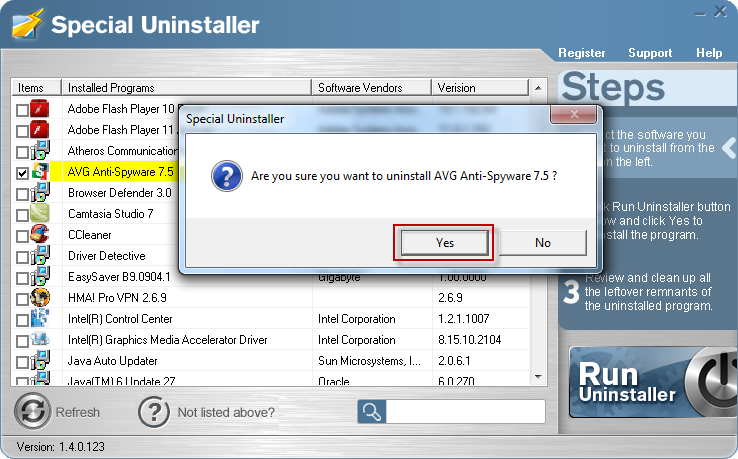This screenshot has width=738, height=459.
Task: Open the Support menu item
Action: tap(650, 53)
